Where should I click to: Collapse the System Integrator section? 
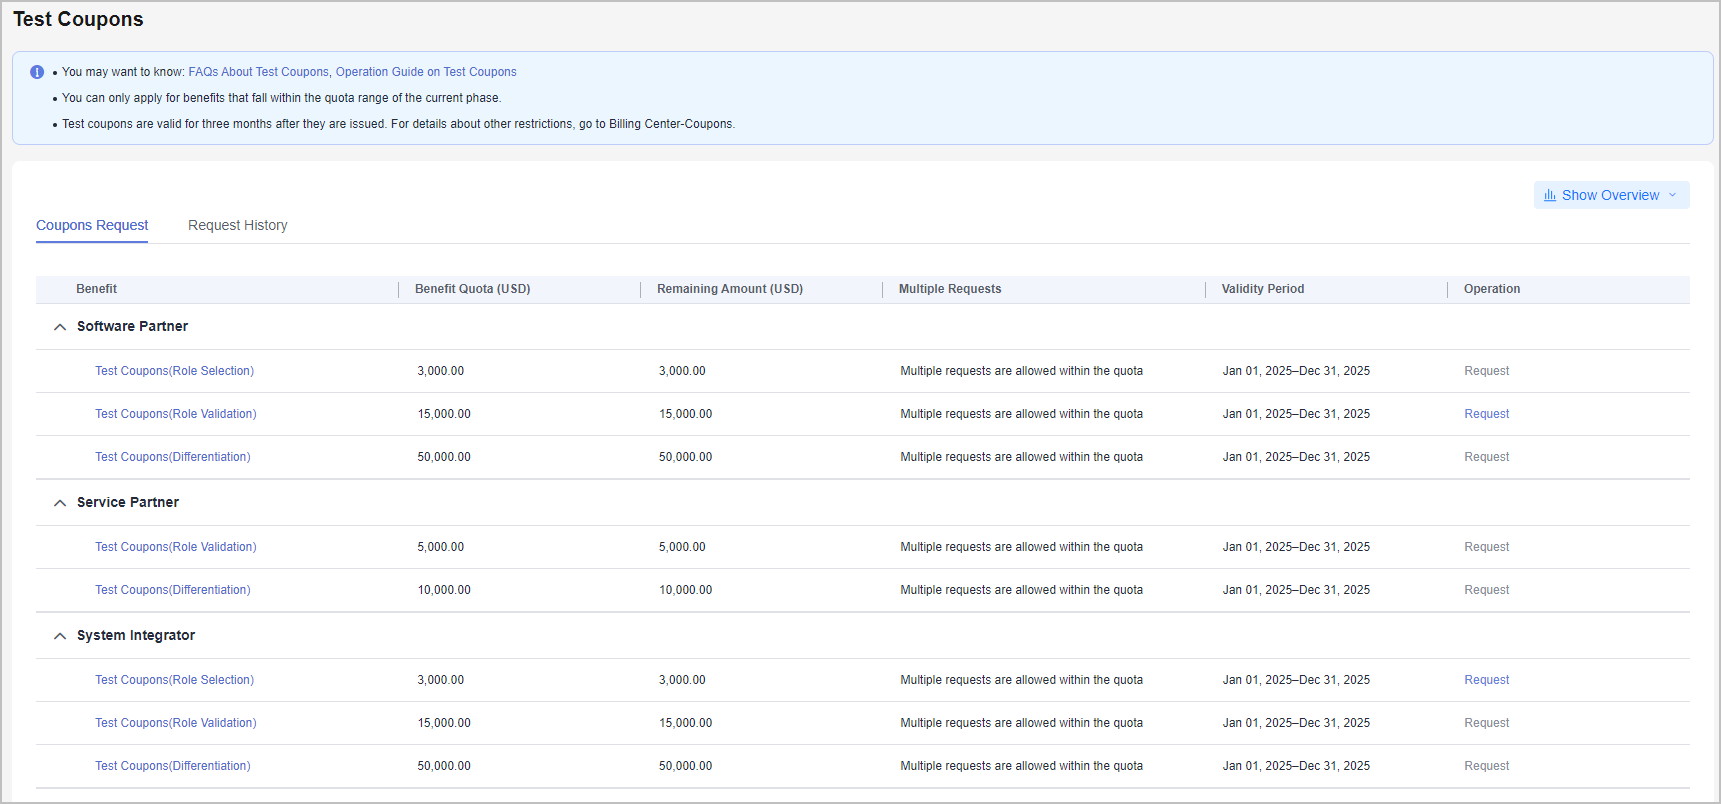[60, 636]
